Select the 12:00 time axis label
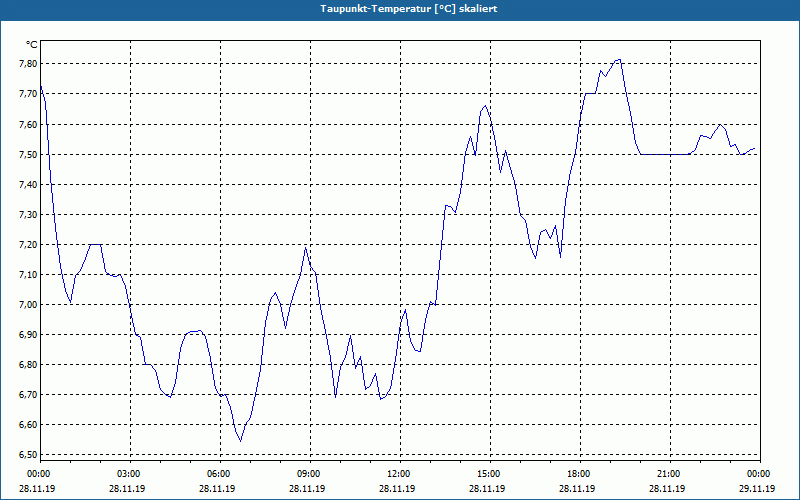Screen dimensions: 800x500 (397, 474)
